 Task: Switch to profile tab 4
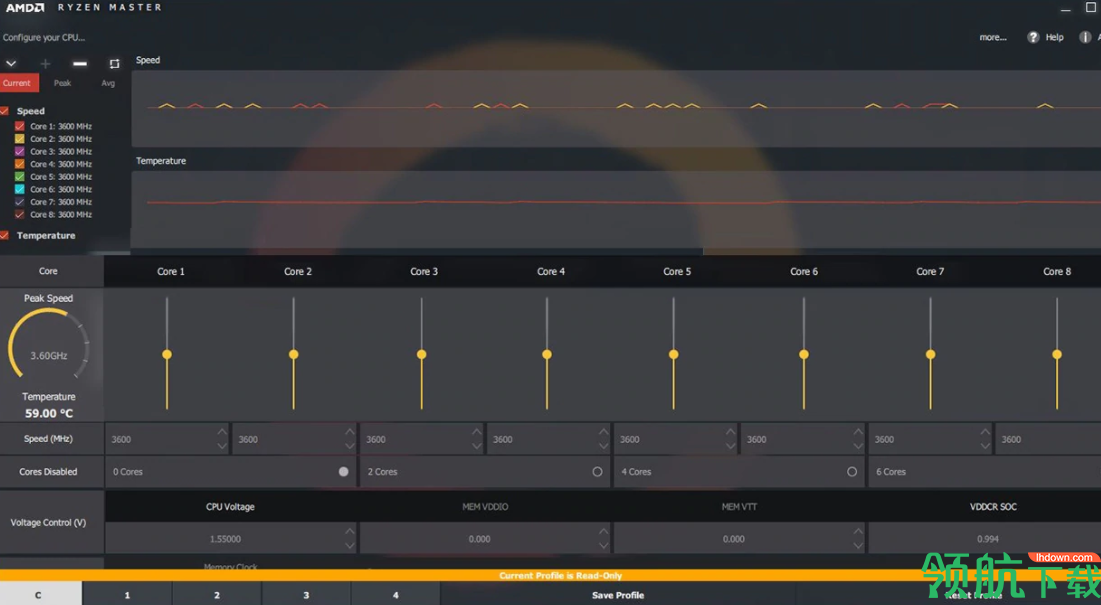(x=395, y=594)
